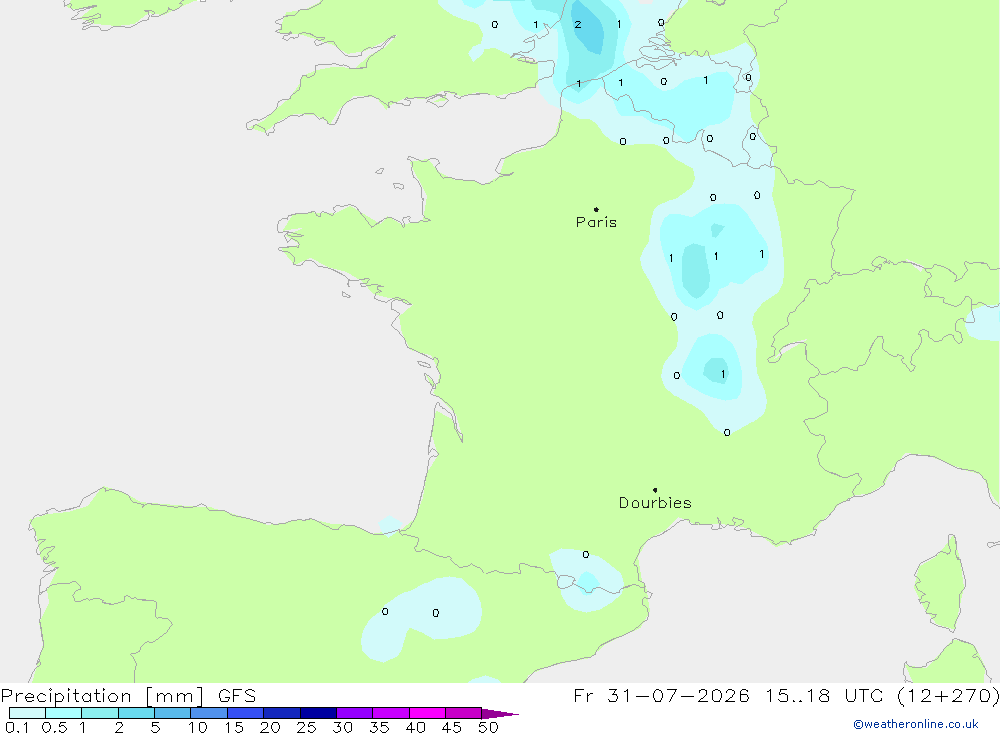This screenshot has width=1000, height=733.
Task: Select the 30 mm purple legend swatch
Action: click(x=355, y=713)
